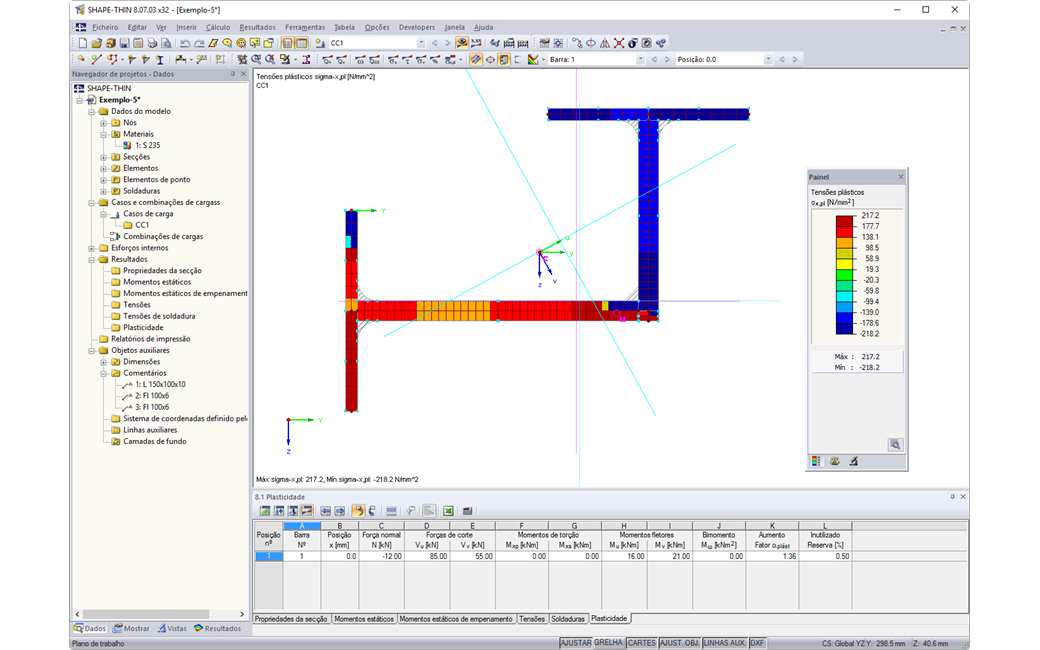Toggle the show values x.xx icon
The image size is (1040, 650).
click(x=476, y=43)
